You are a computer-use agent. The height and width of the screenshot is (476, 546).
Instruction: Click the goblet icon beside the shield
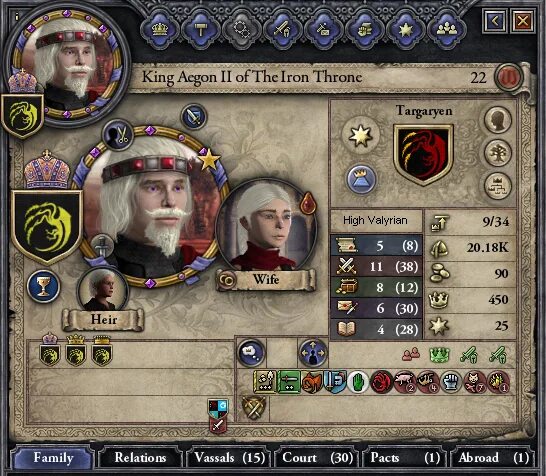pos(43,286)
